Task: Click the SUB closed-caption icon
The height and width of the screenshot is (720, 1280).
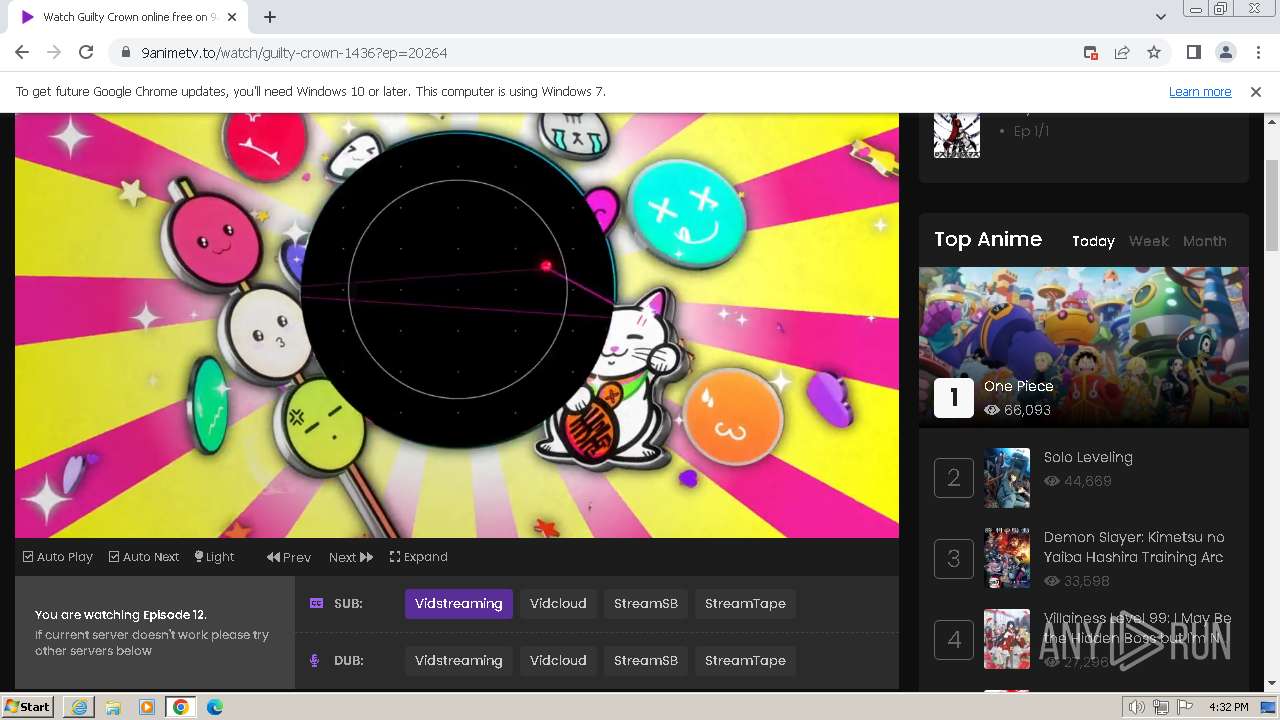Action: [x=316, y=603]
